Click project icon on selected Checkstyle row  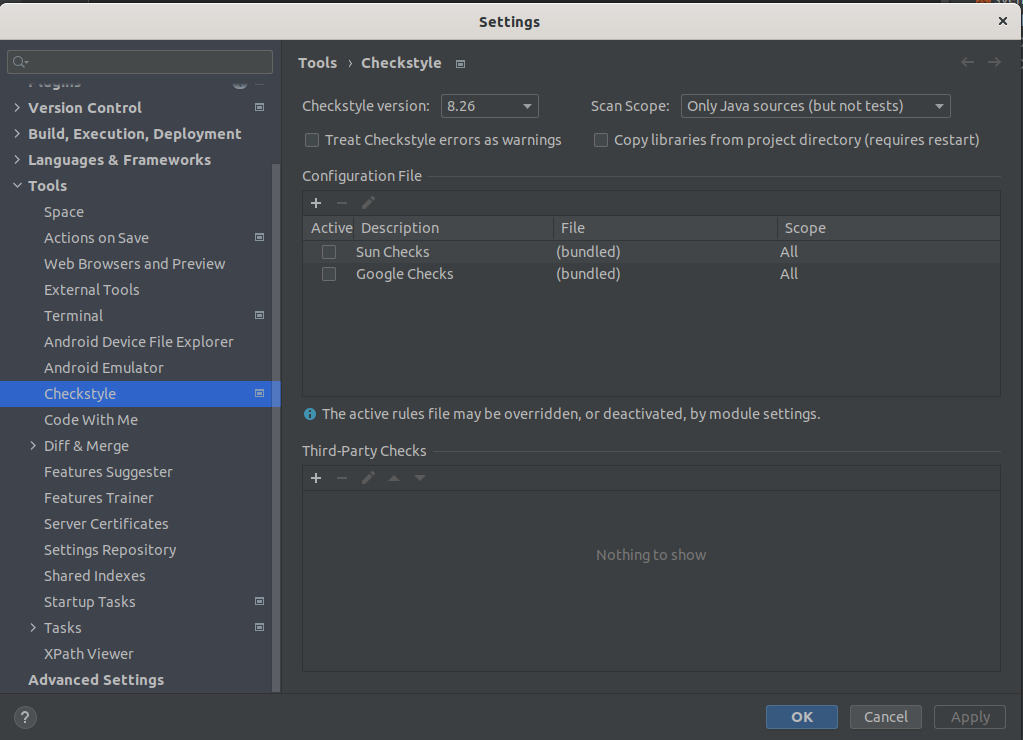pos(260,393)
